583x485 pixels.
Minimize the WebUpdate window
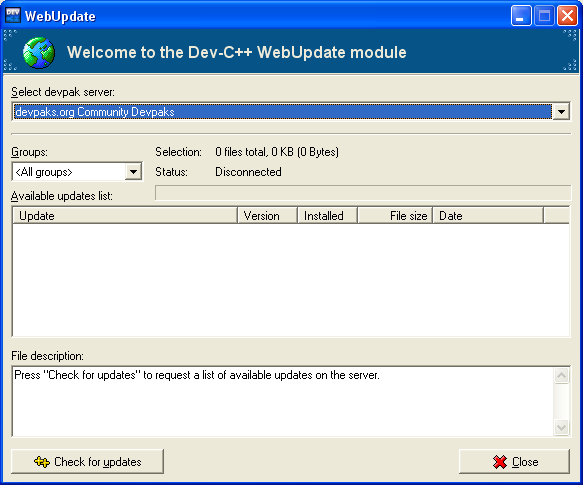pos(521,16)
